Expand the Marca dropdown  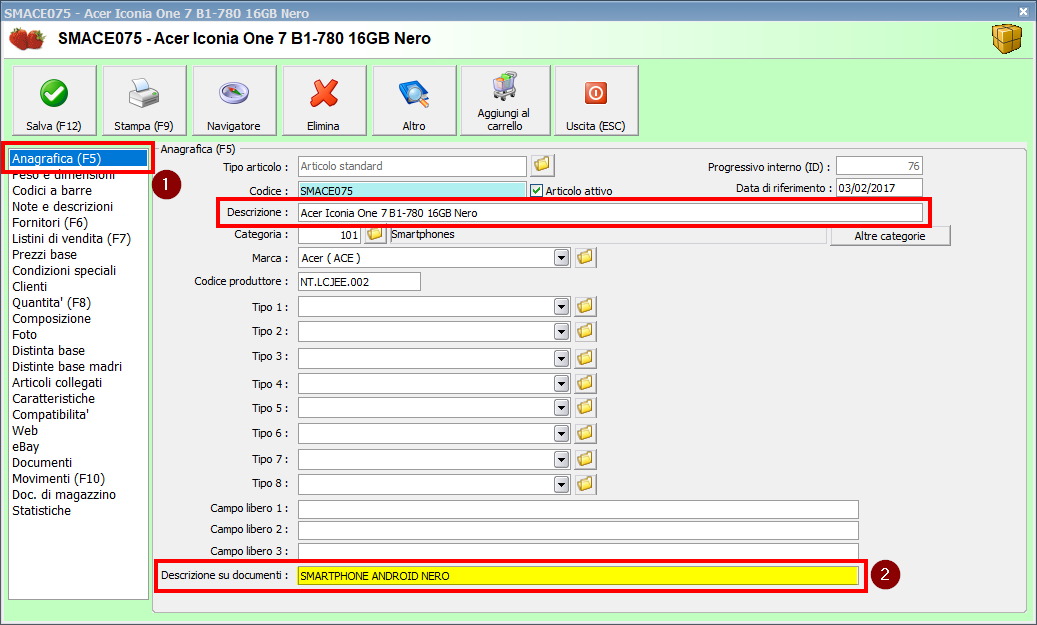(x=561, y=258)
